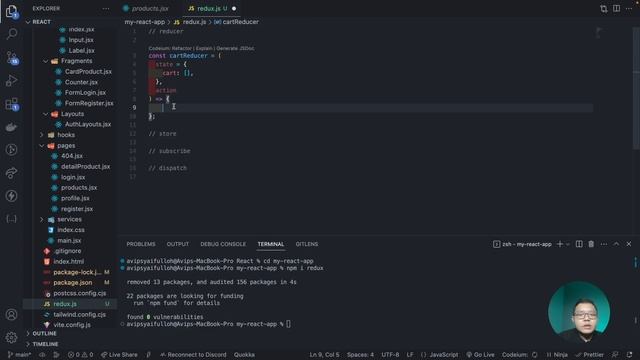Open the Explorer view in activity bar
This screenshot has width=640, height=360.
[x=11, y=11]
